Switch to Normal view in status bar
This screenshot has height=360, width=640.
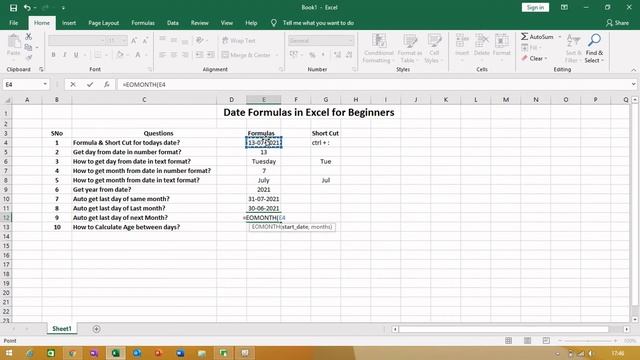pyautogui.click(x=509, y=340)
